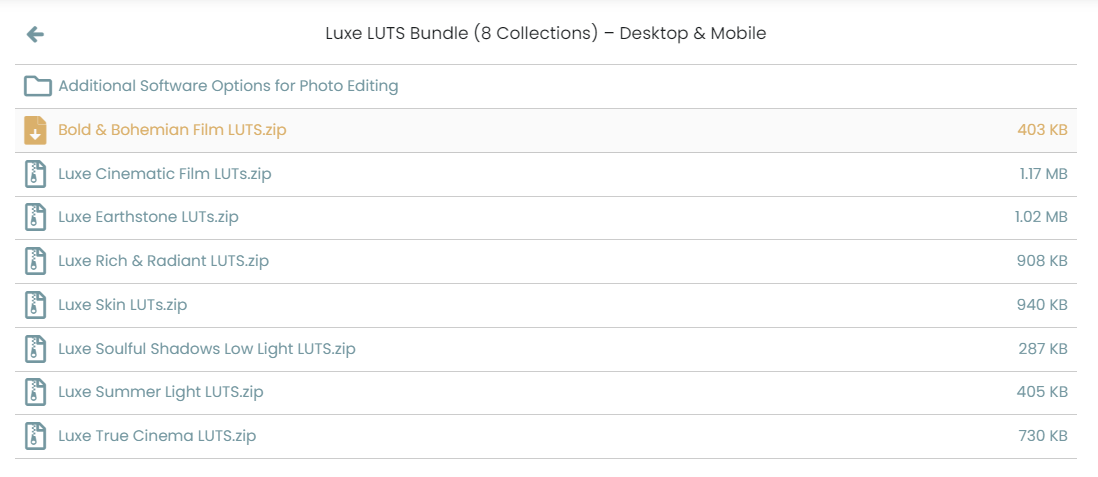
Task: Click the zip icon beside Luxe Summer Light
Action: [x=35, y=392]
